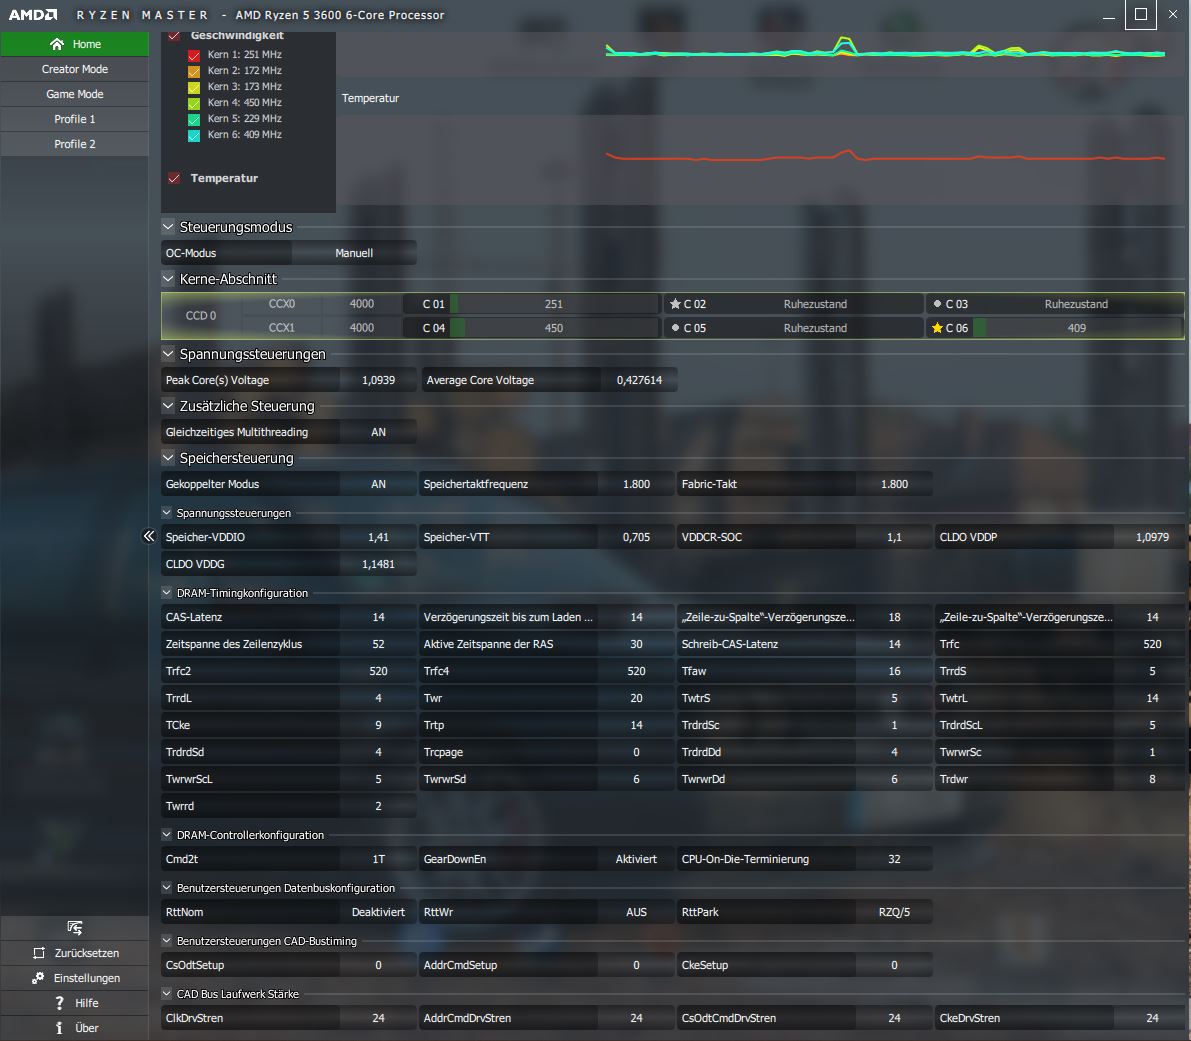This screenshot has height=1041, width=1191.
Task: Click the AMD logo in title bar
Action: (33, 14)
